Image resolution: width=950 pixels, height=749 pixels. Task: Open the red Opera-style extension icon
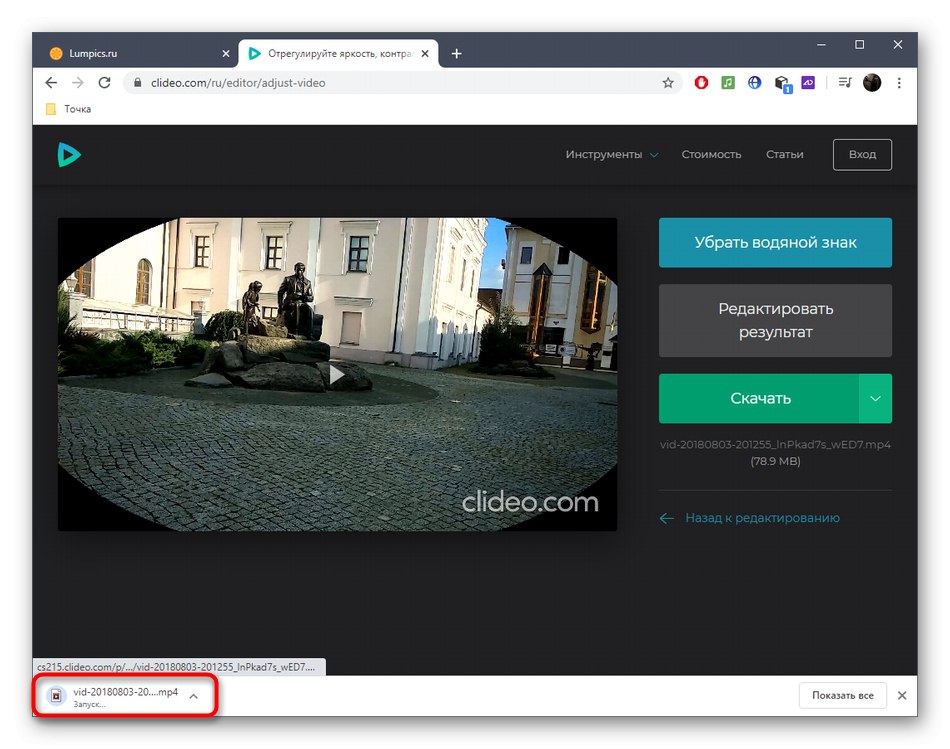click(701, 82)
